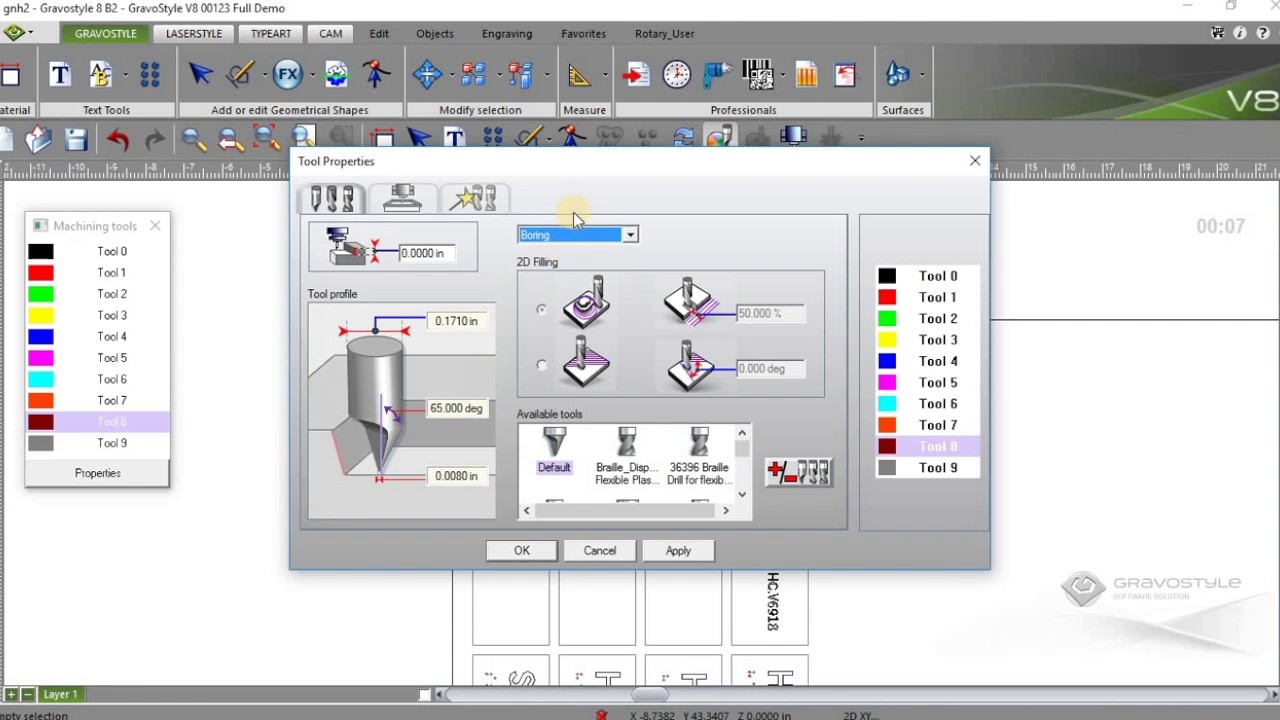
Task: Select the spiral 2D filling radio button
Action: (x=541, y=310)
